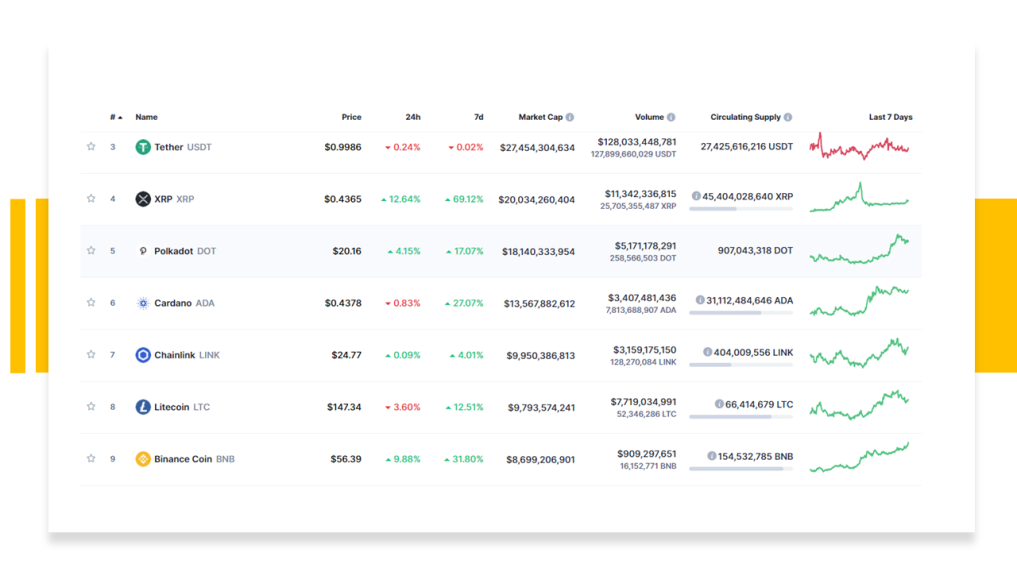Open Polkadot 7-day price chart
The width and height of the screenshot is (1017, 572).
tap(859, 250)
